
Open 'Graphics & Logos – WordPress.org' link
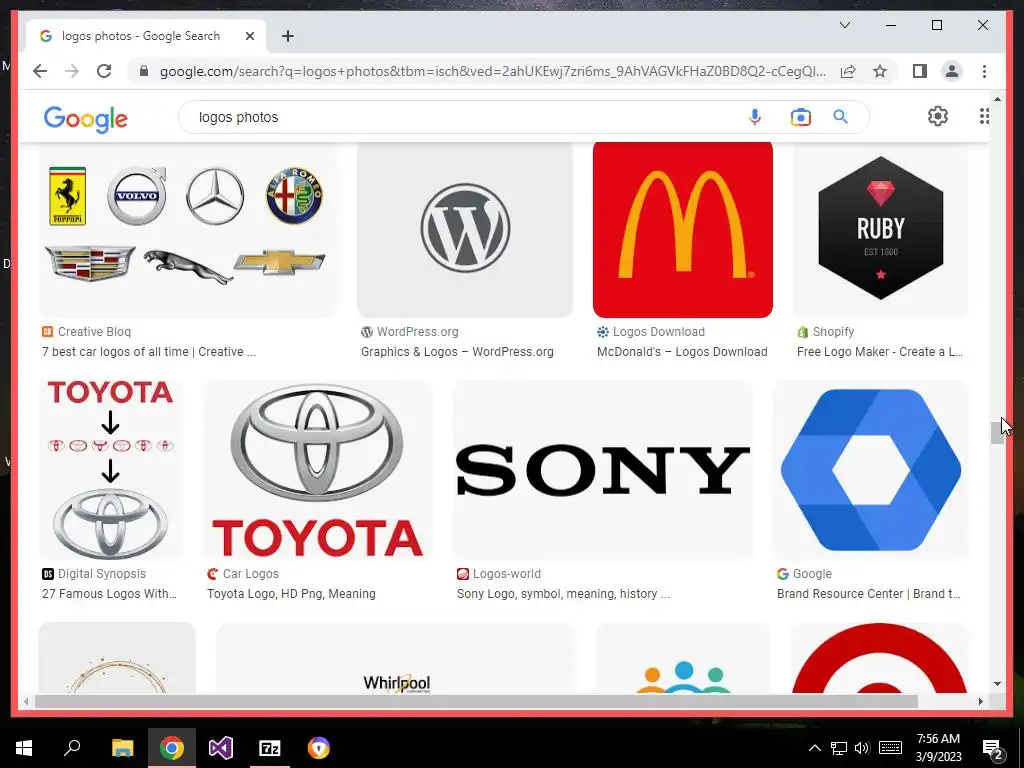457,351
